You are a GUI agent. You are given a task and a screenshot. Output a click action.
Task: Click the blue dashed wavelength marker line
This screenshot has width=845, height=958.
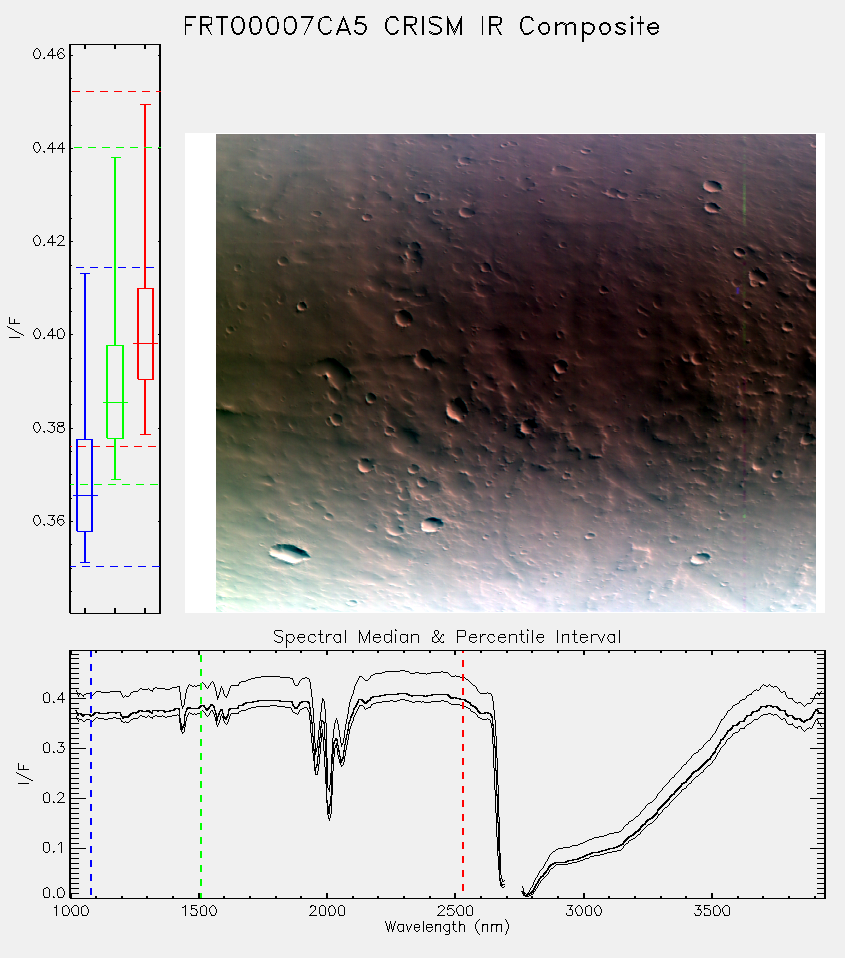coord(91,774)
